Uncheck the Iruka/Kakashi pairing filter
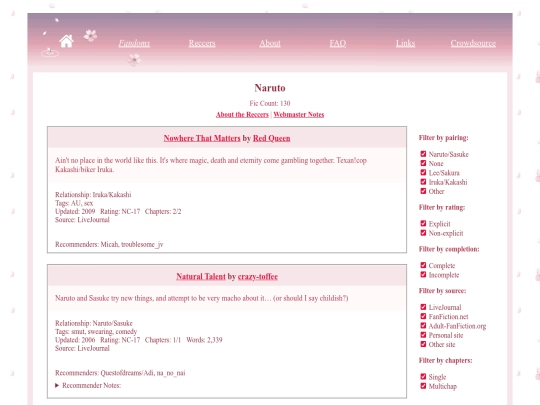Screen dimensions: 540x405 423,181
